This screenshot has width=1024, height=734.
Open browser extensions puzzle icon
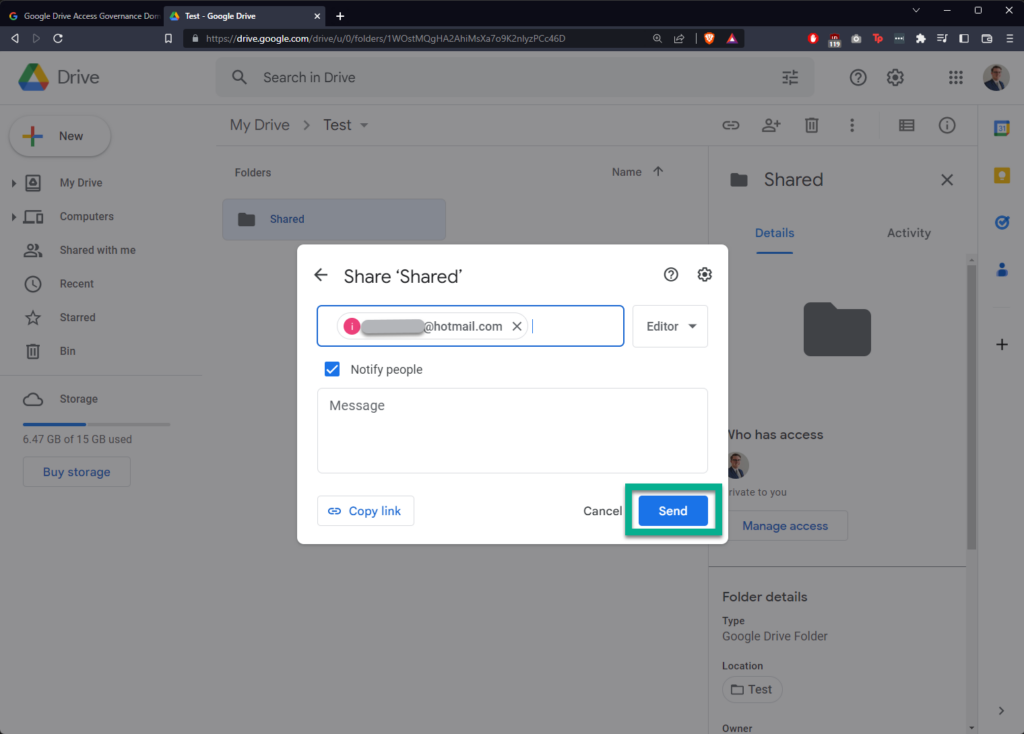click(920, 39)
